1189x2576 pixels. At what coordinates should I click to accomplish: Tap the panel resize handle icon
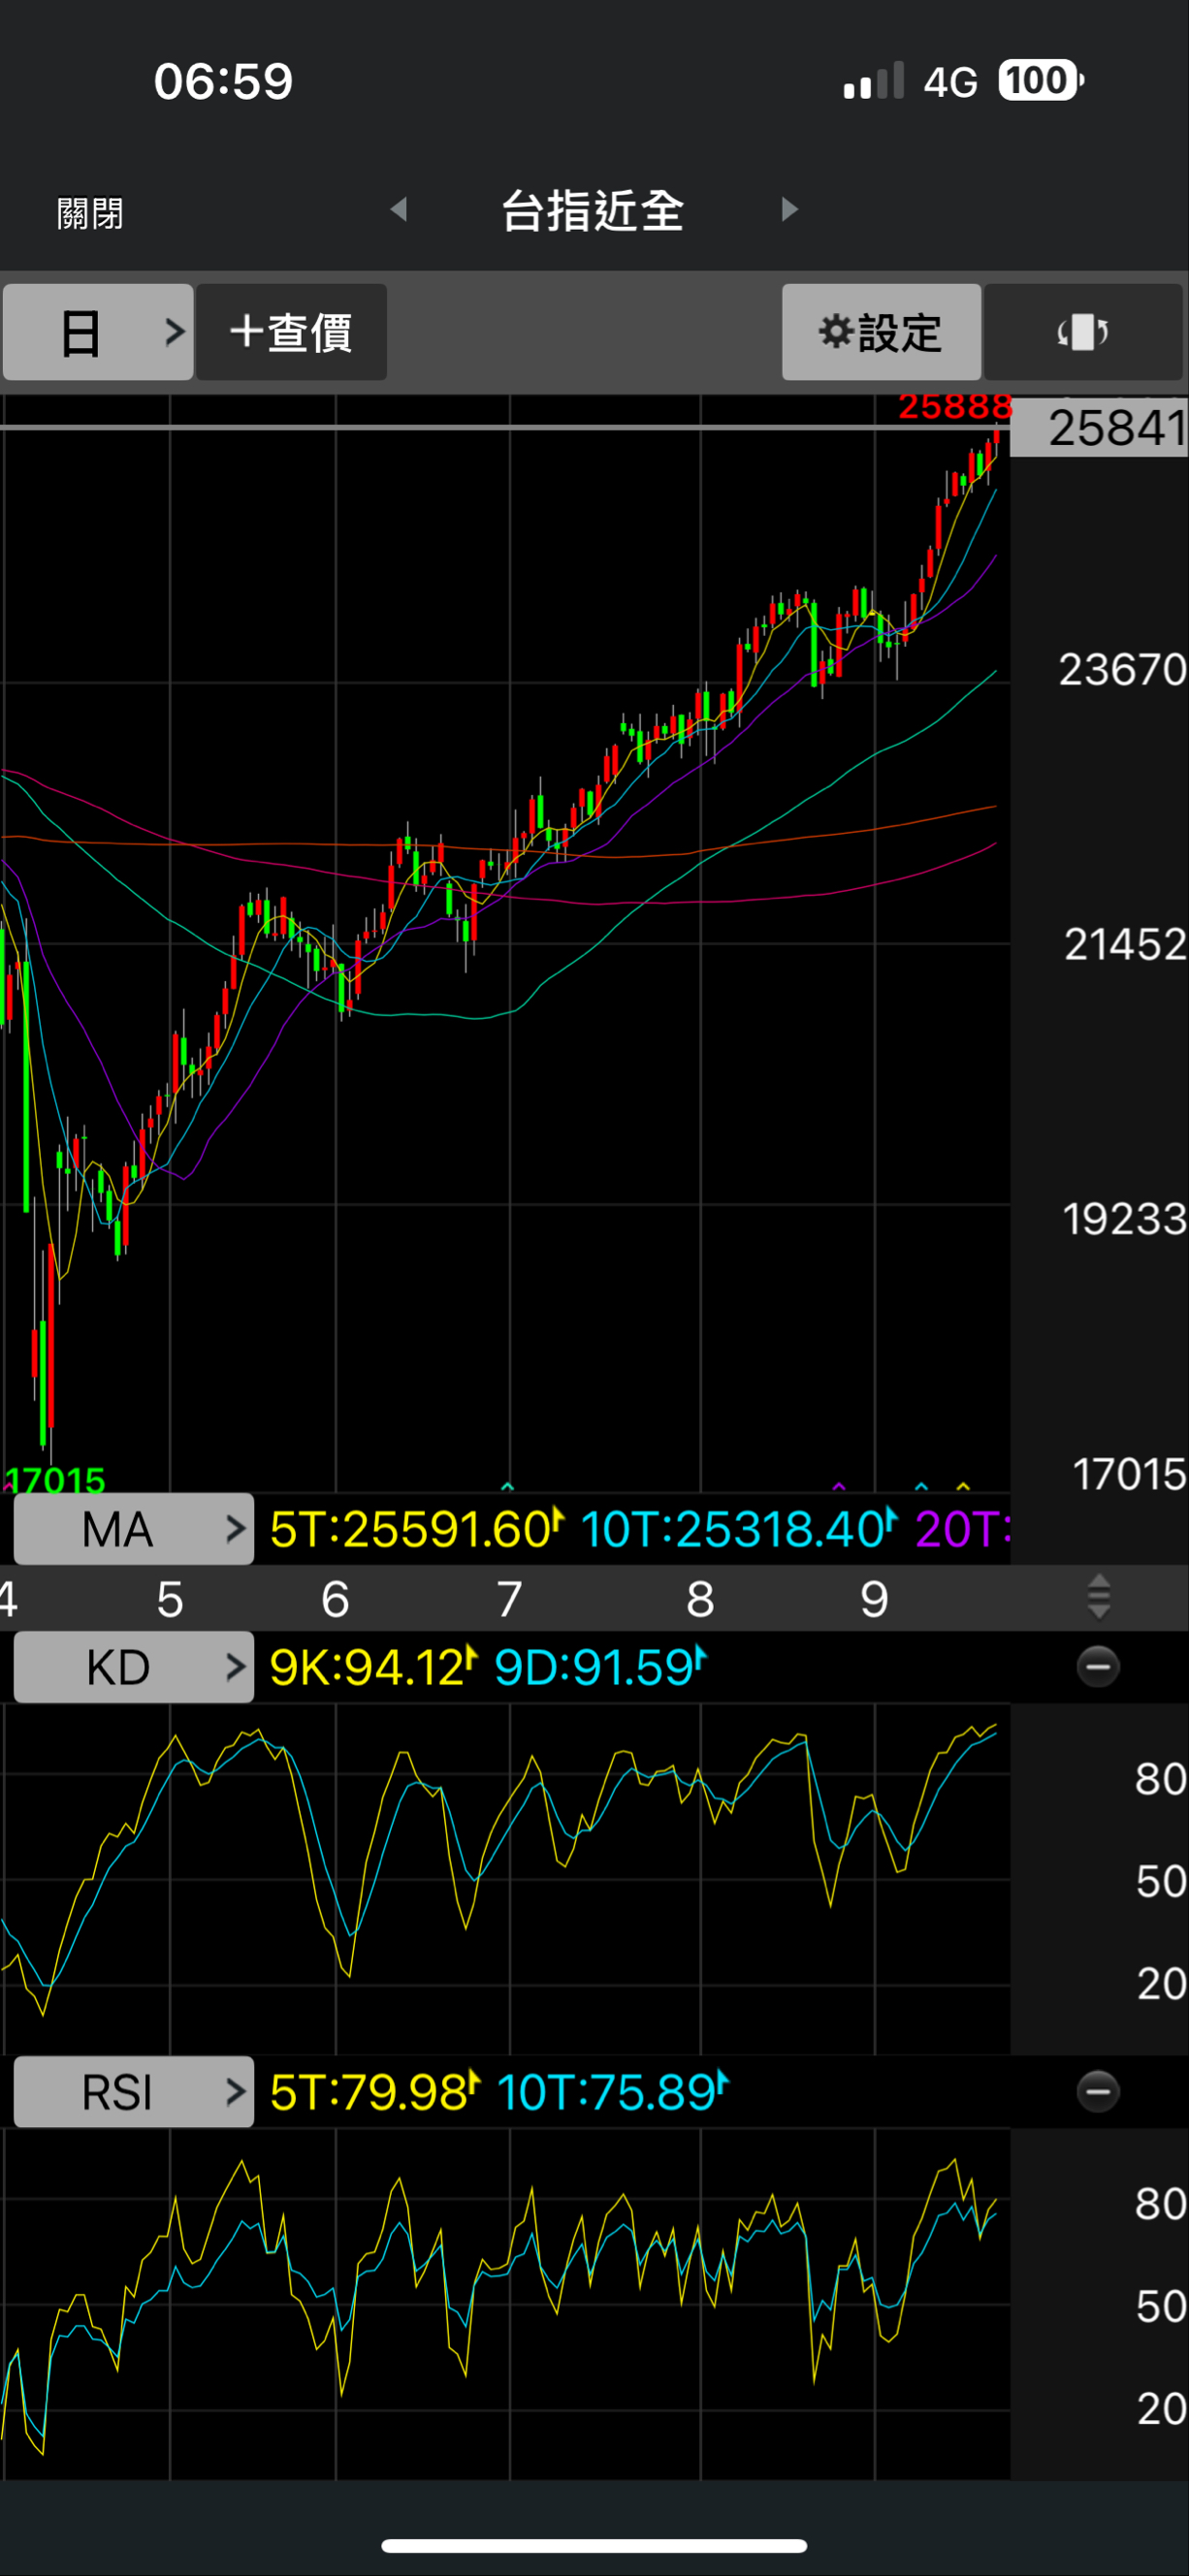pyautogui.click(x=1099, y=1597)
